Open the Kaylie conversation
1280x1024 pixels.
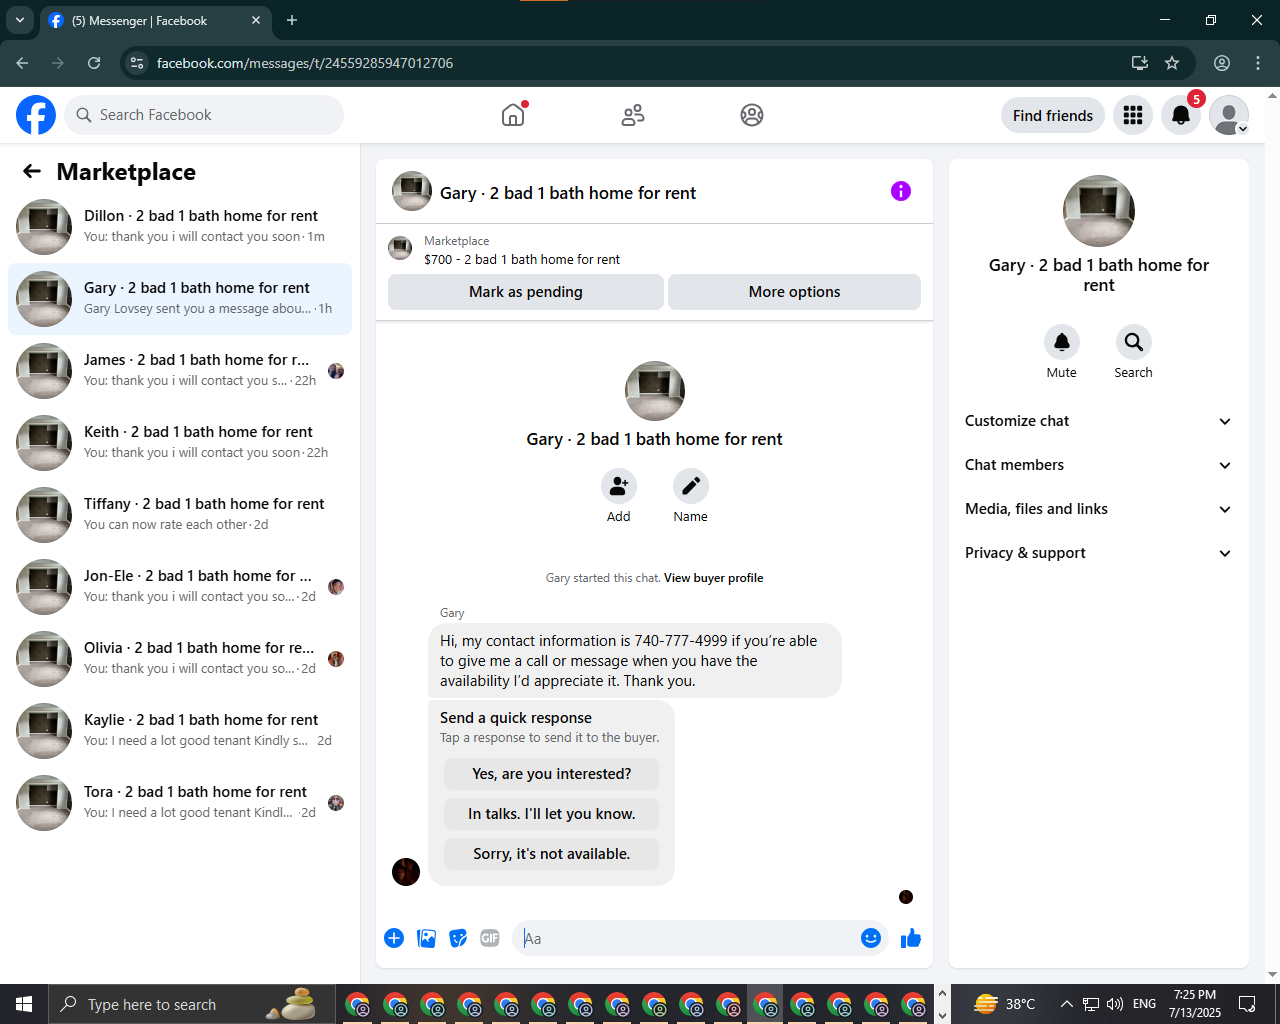(180, 731)
